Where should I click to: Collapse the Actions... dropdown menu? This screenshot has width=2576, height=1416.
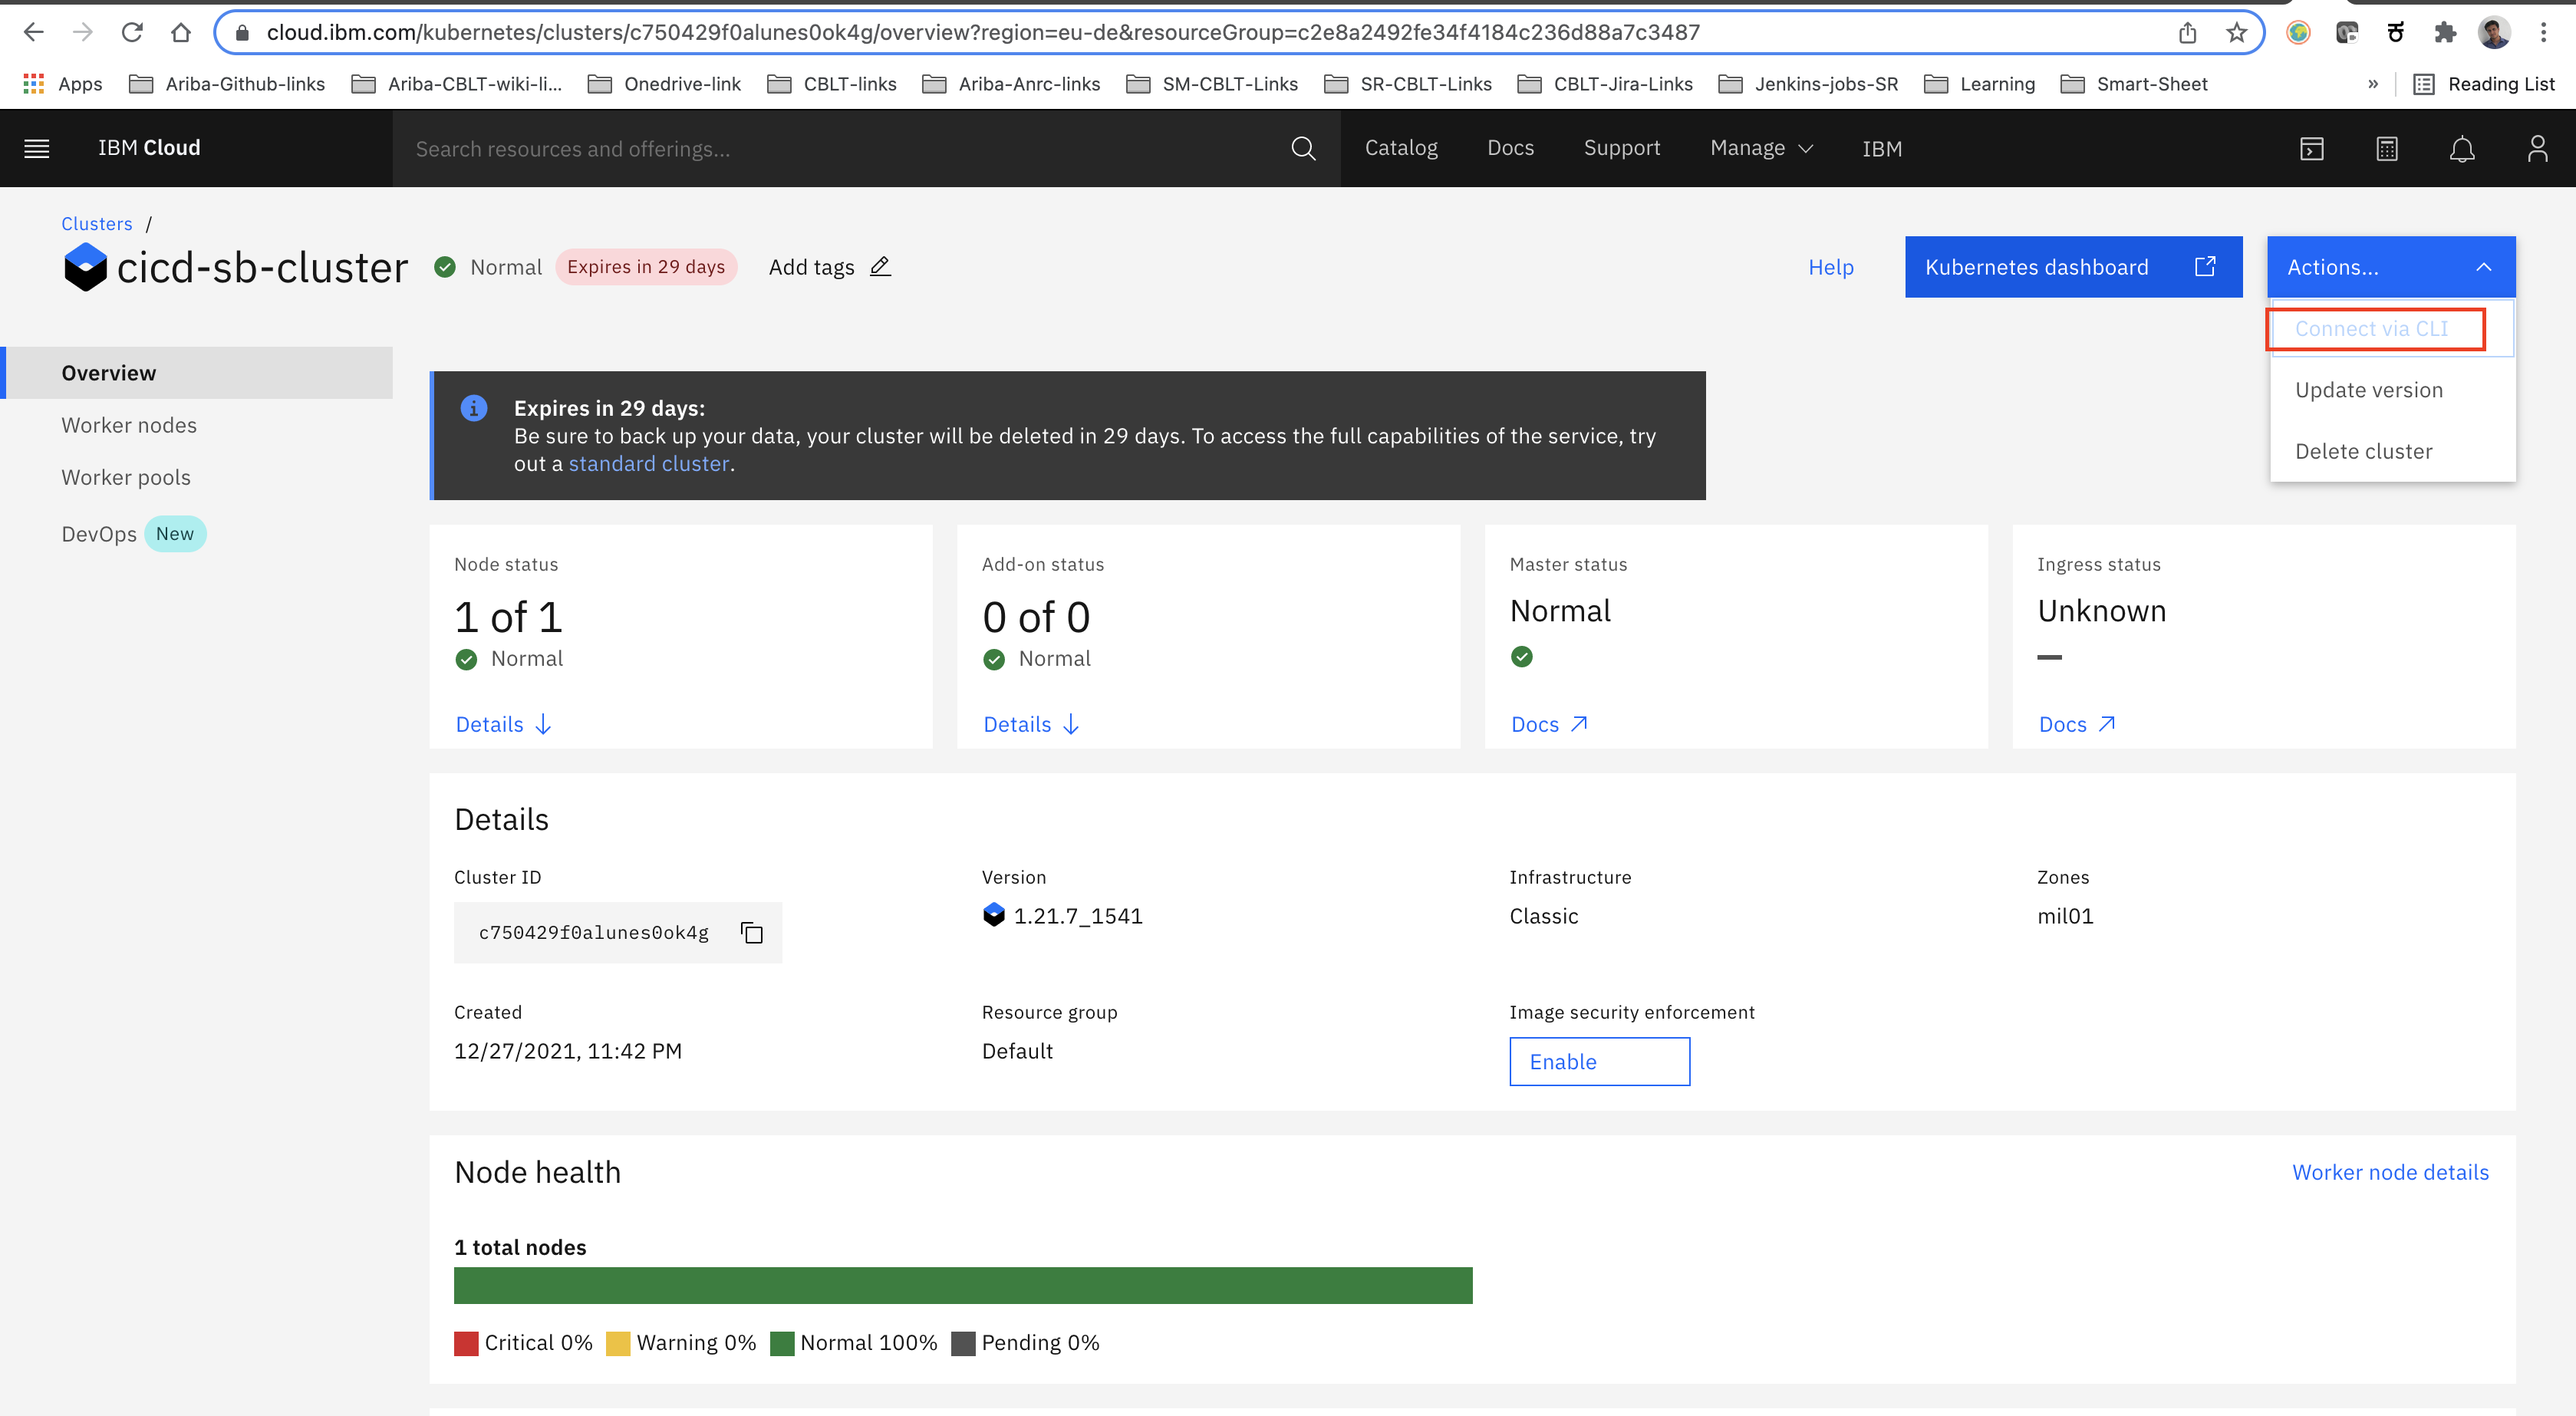[2391, 267]
